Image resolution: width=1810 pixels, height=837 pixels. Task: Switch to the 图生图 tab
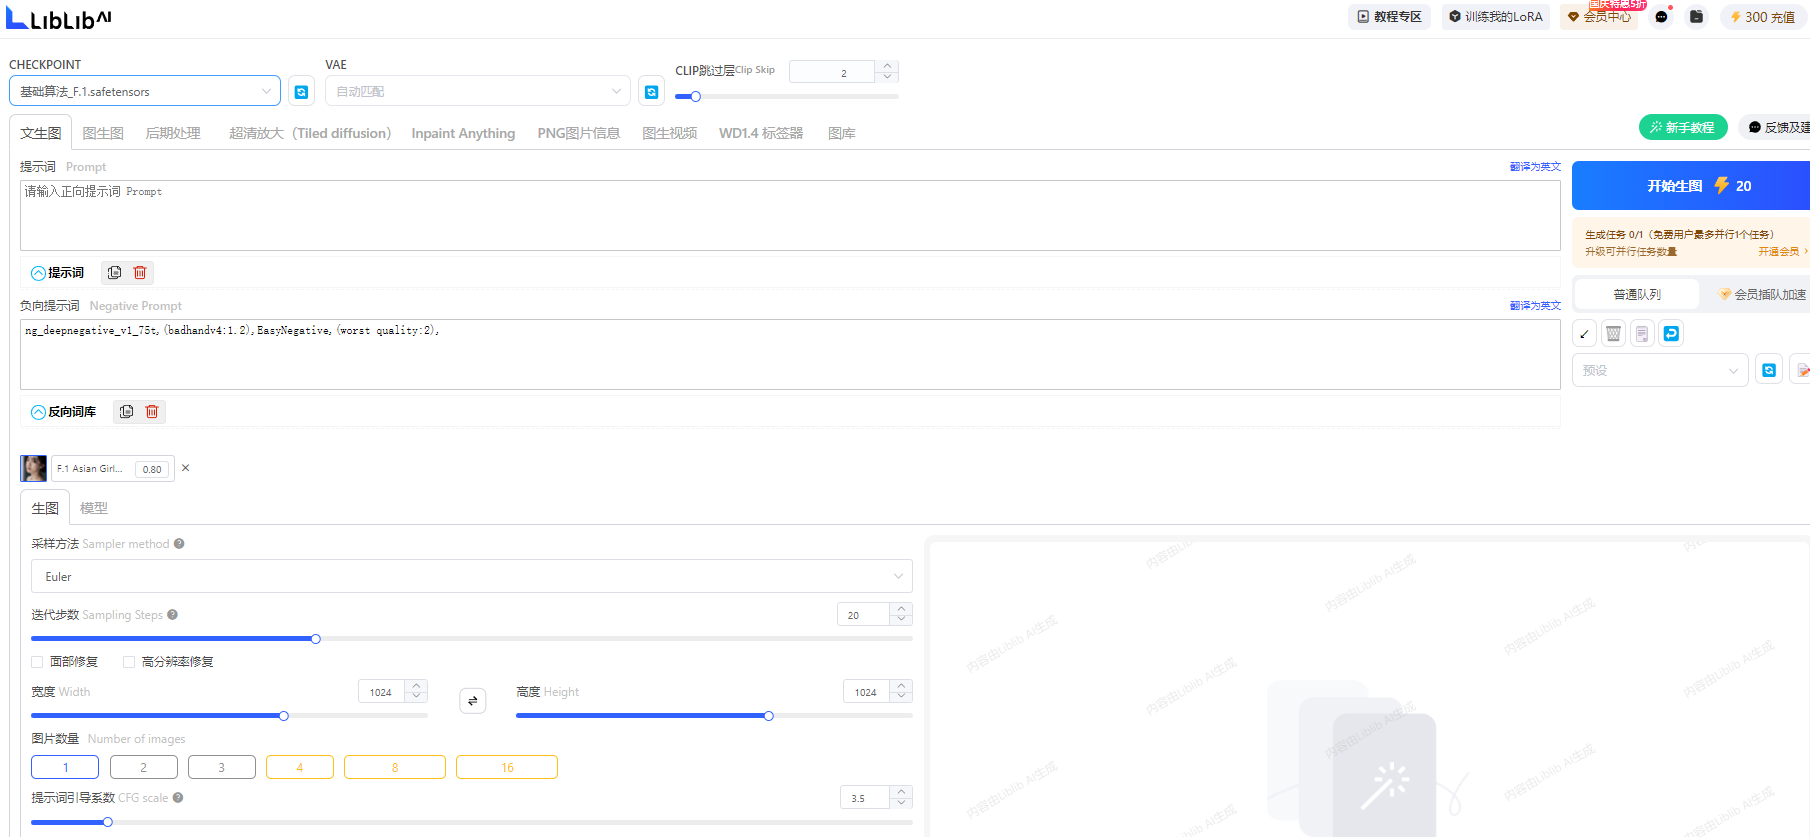(x=103, y=133)
